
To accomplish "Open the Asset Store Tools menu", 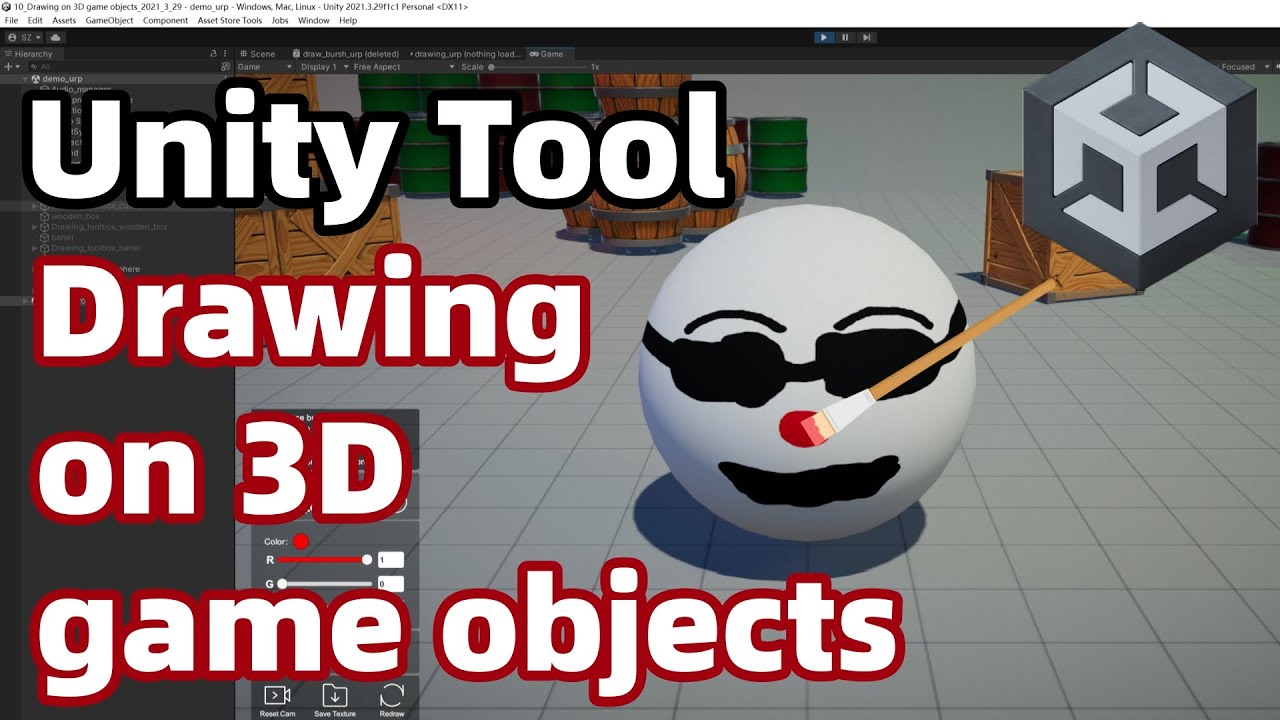I will 230,20.
